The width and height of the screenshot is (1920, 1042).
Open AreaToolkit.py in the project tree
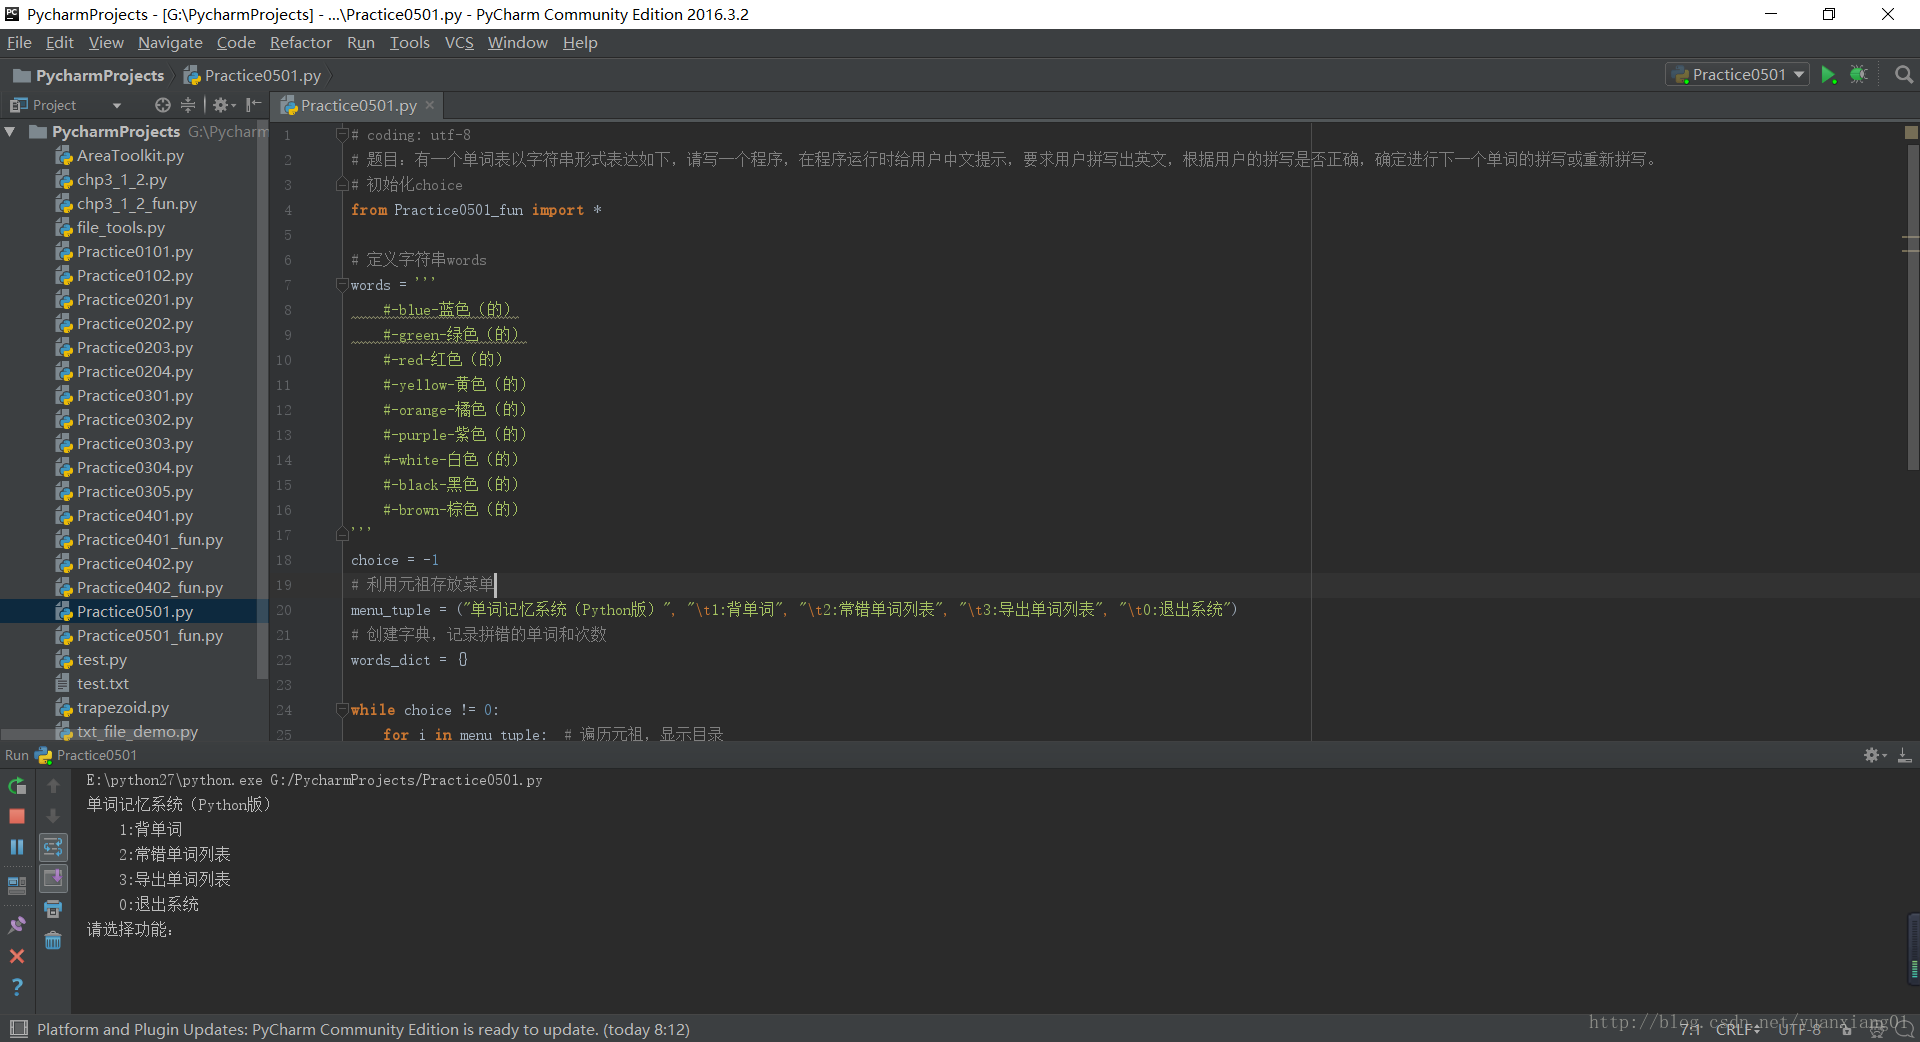[130, 156]
